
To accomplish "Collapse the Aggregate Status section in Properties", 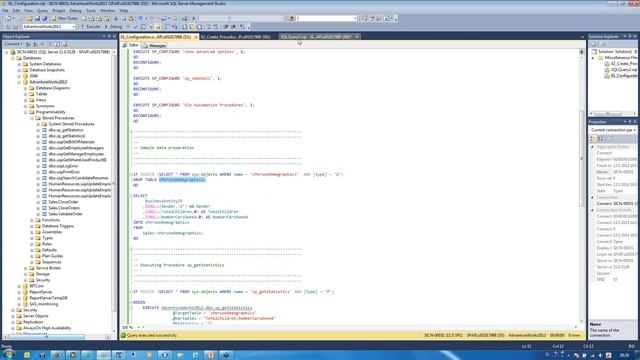I will click(x=593, y=147).
